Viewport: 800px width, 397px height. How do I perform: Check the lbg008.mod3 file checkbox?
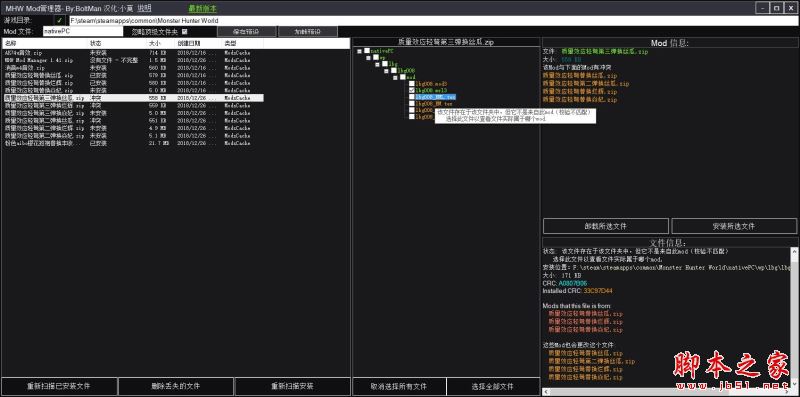tap(411, 83)
